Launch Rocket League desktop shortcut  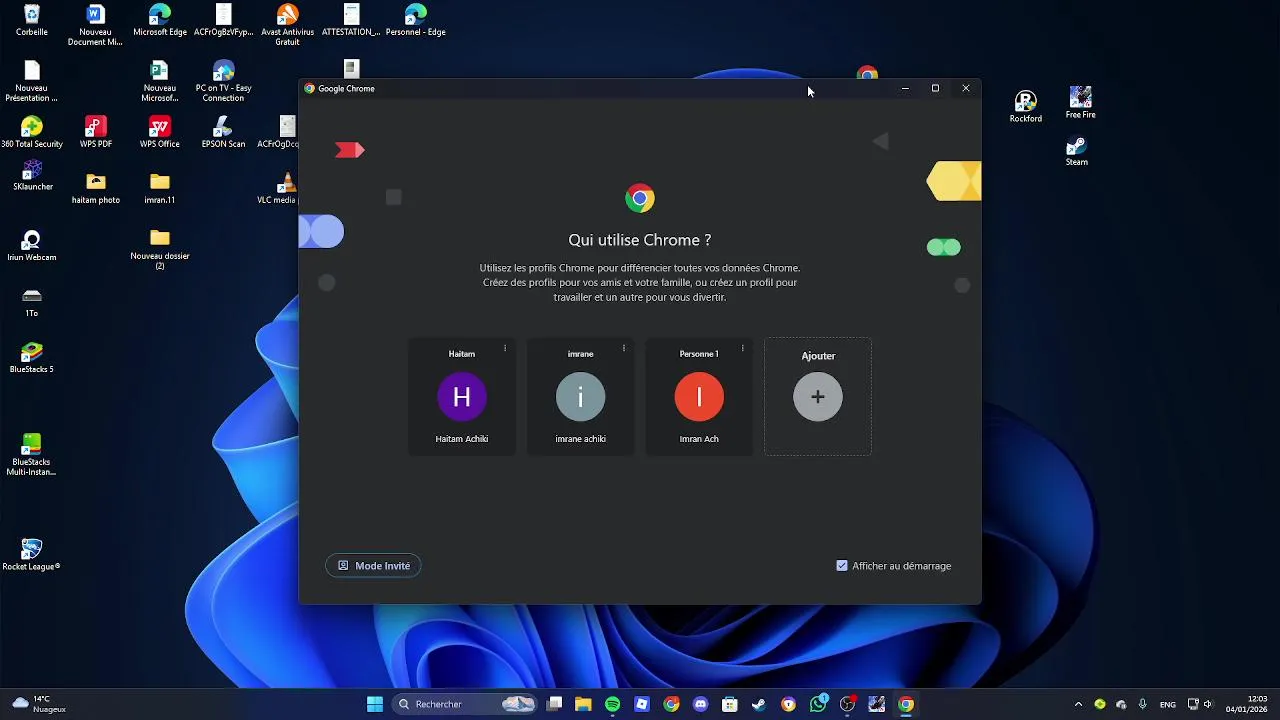32,555
